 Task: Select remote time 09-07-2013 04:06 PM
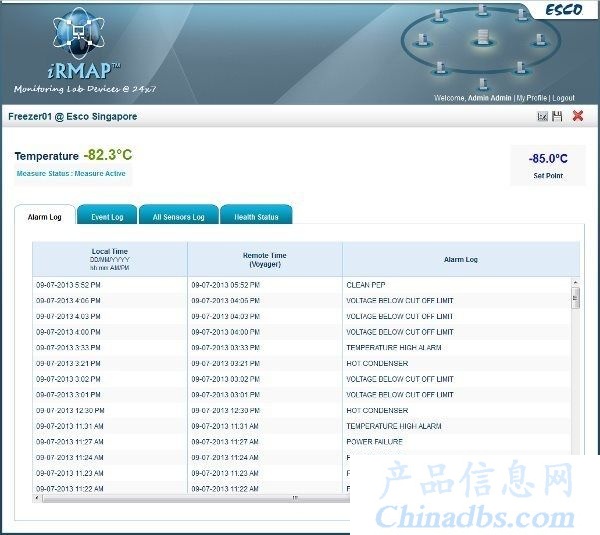(x=225, y=301)
